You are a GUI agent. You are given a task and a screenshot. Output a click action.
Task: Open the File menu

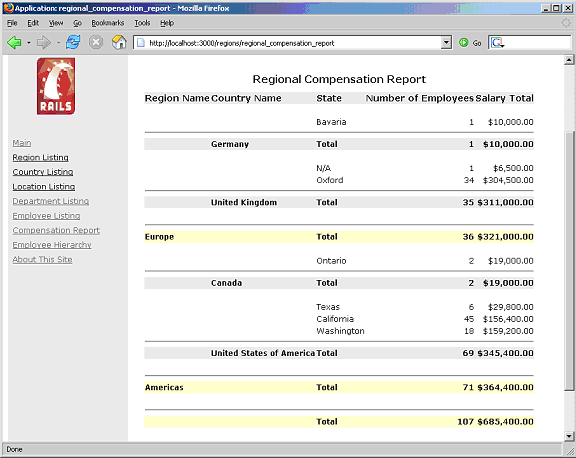click(12, 23)
